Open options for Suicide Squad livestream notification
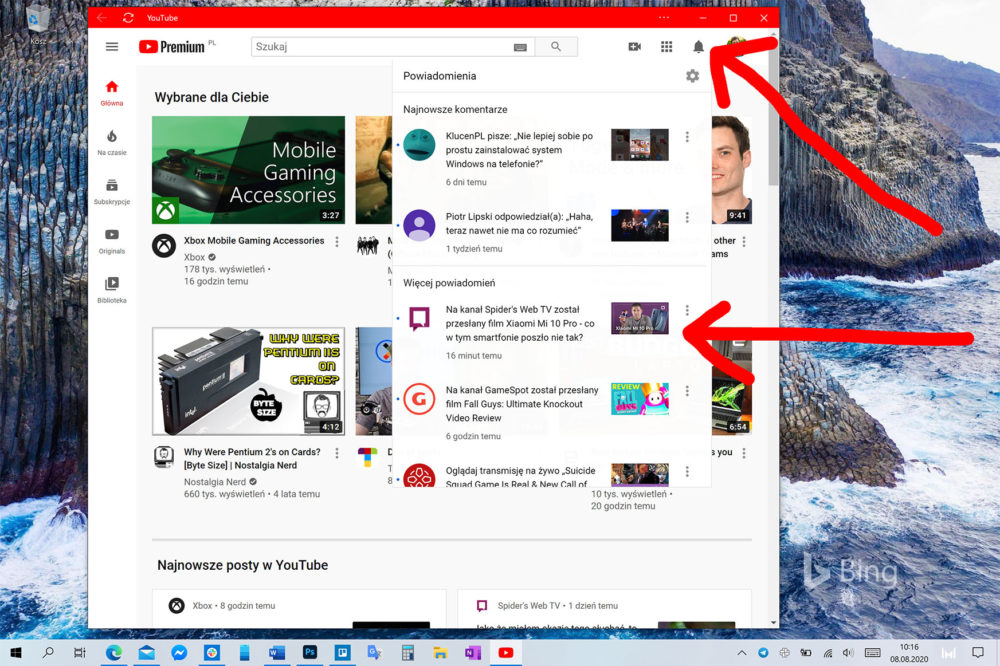The height and width of the screenshot is (666, 1000). (x=687, y=471)
